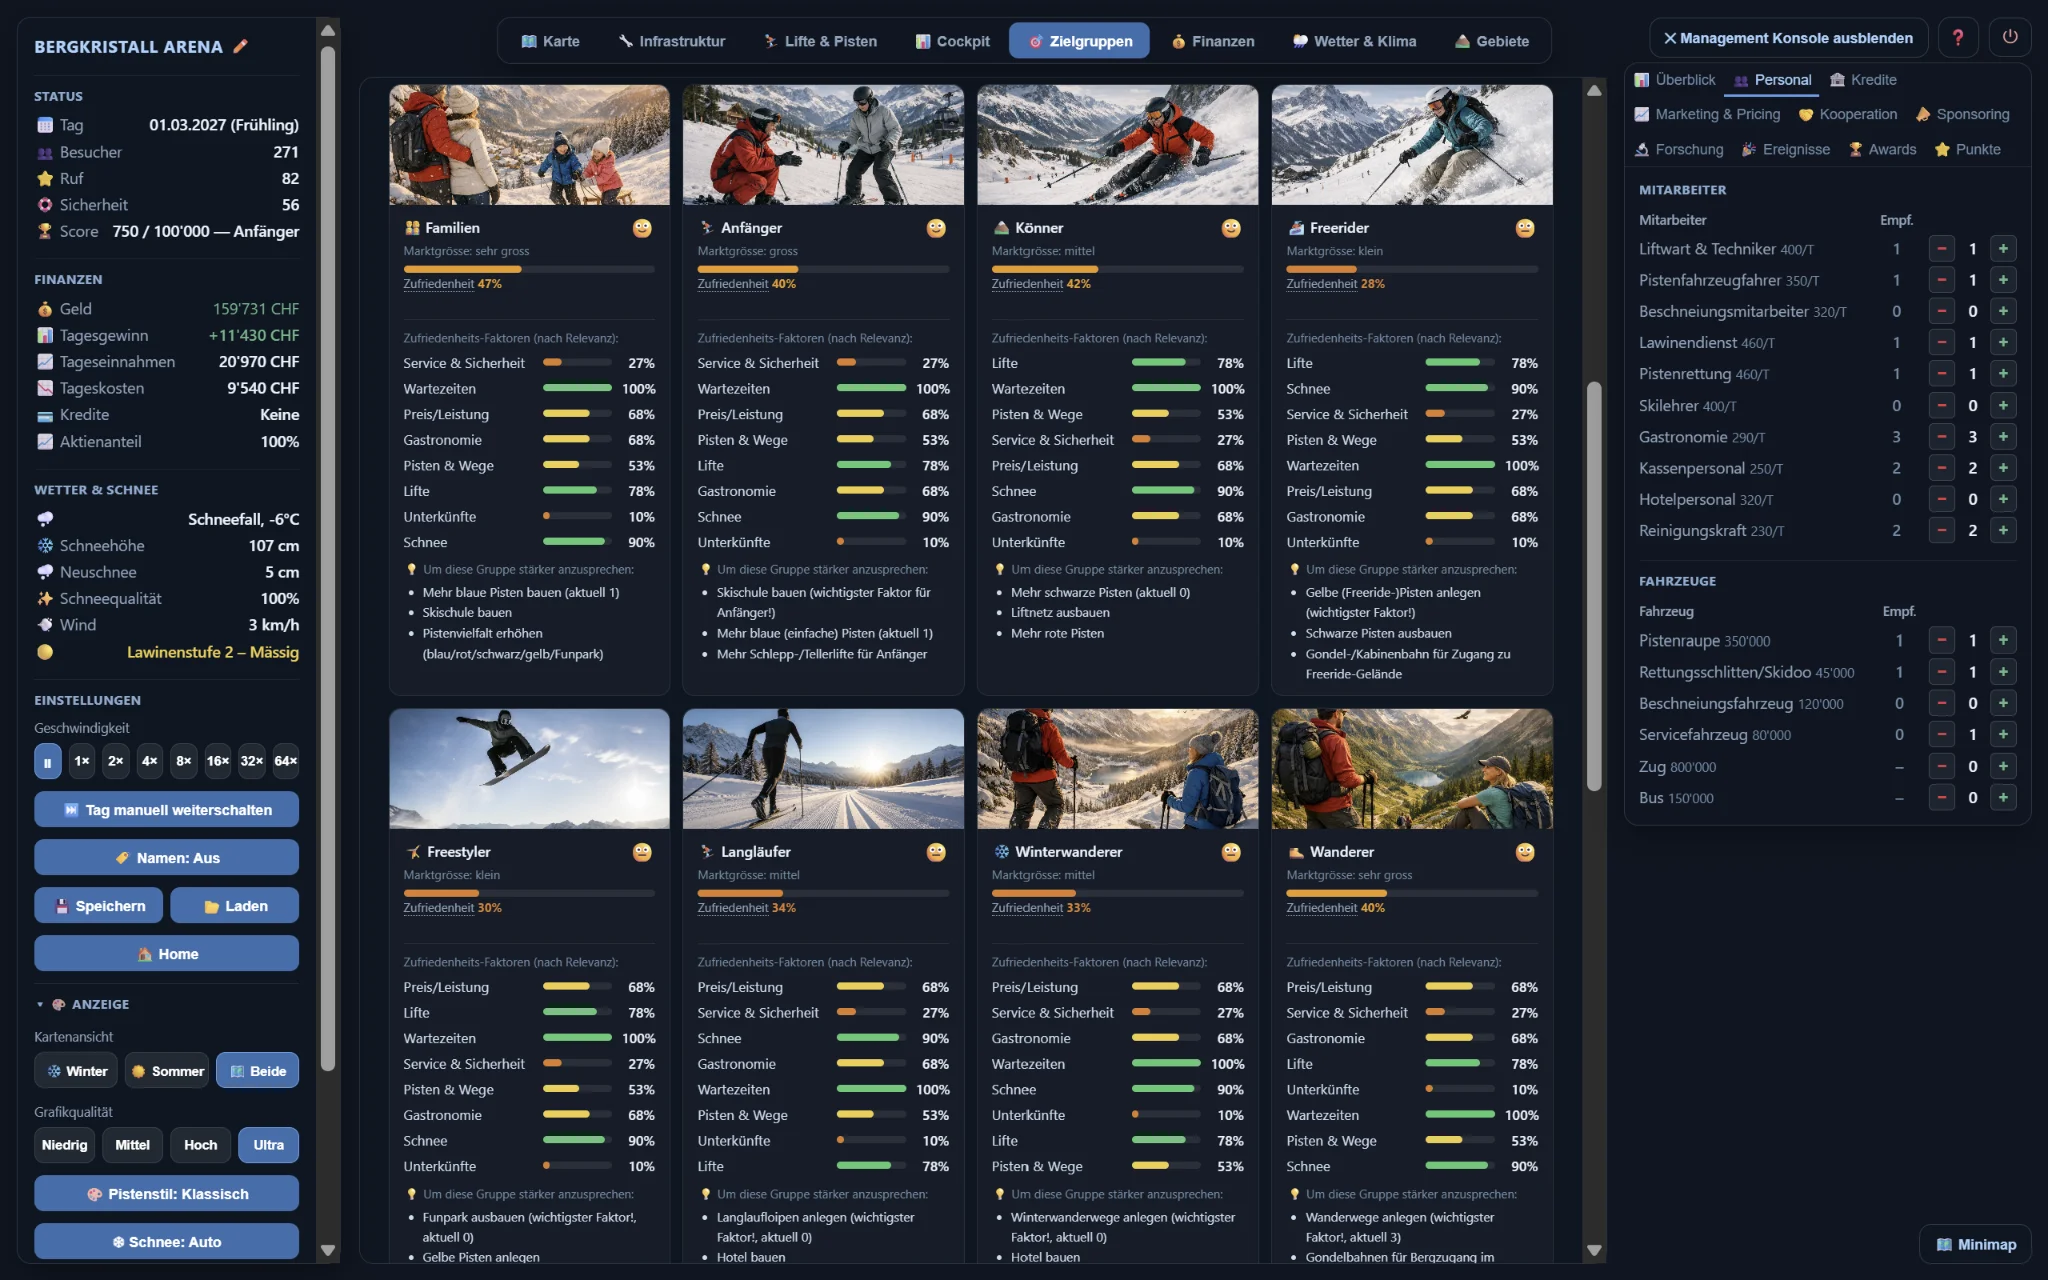The height and width of the screenshot is (1280, 2048).
Task: Switch to the Kredite tab
Action: 1862,80
